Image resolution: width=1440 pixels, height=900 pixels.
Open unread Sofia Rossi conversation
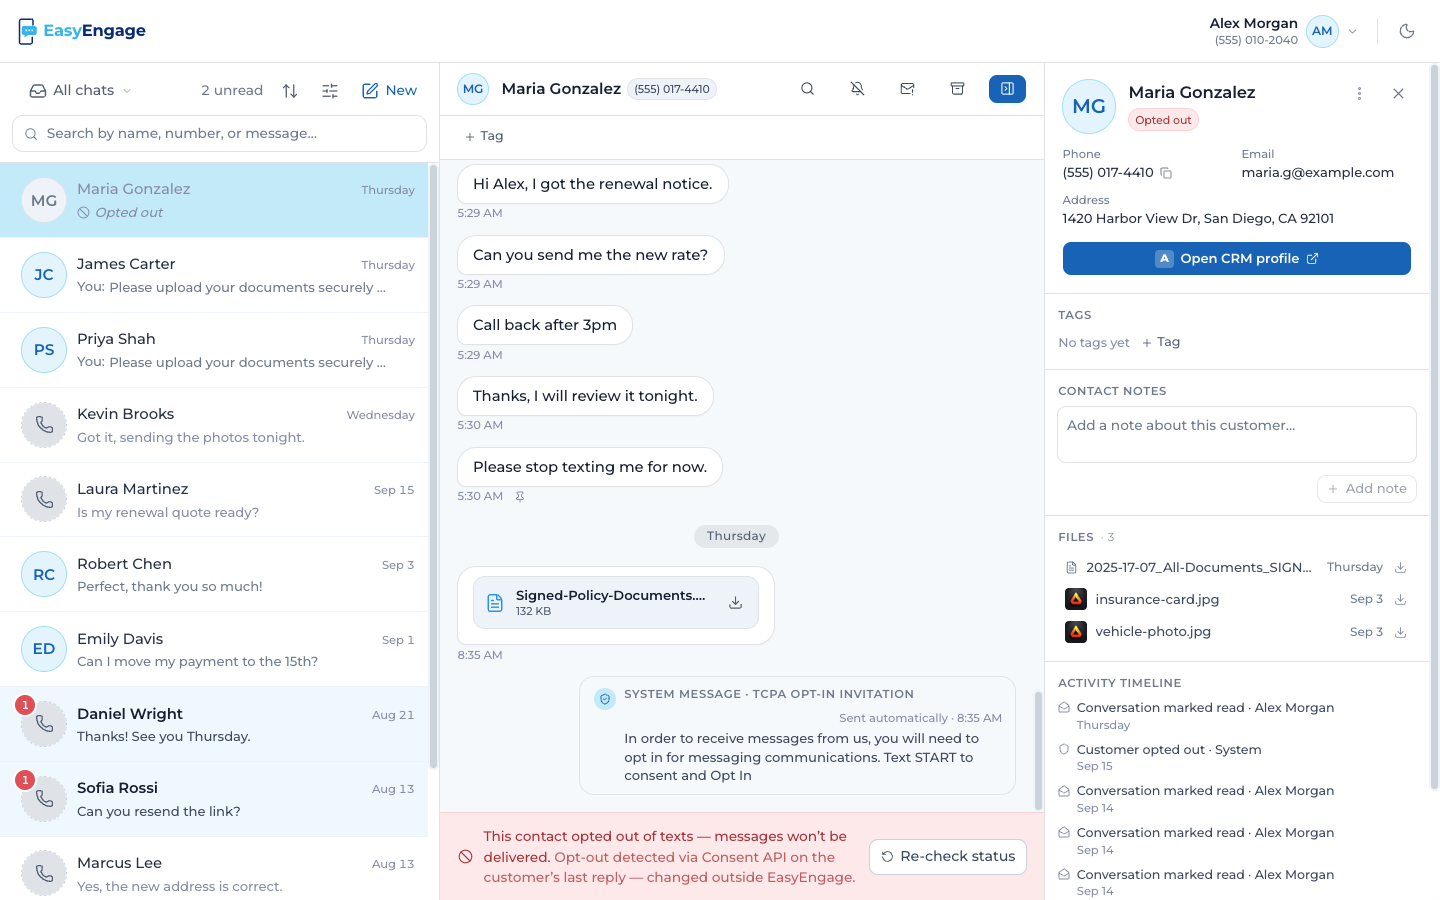(214, 800)
